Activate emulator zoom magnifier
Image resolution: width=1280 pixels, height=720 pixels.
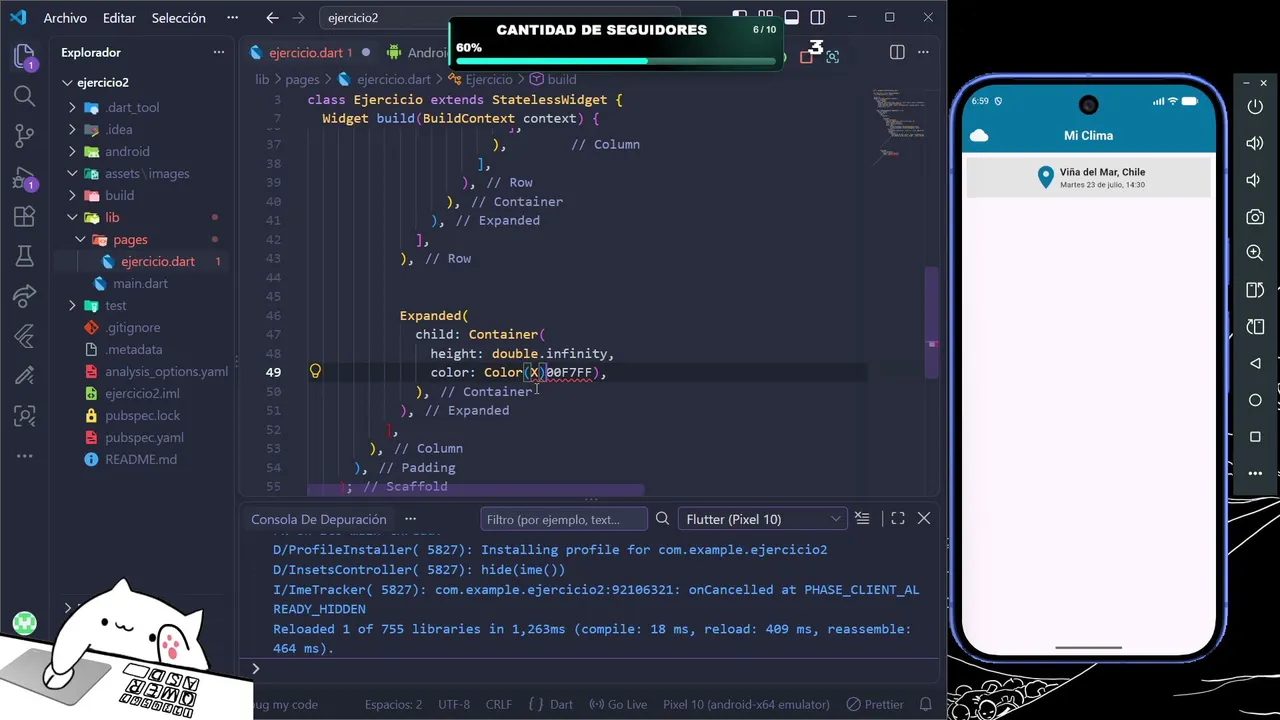tap(1255, 253)
